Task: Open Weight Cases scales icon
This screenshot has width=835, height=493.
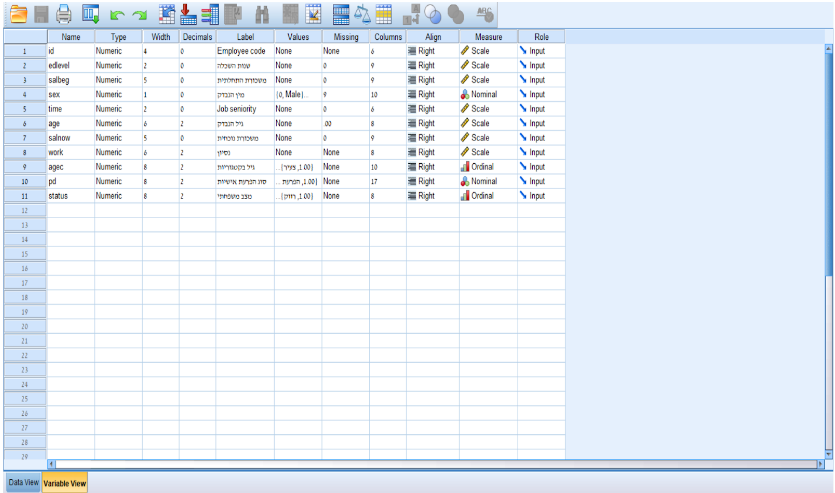Action: click(x=363, y=14)
